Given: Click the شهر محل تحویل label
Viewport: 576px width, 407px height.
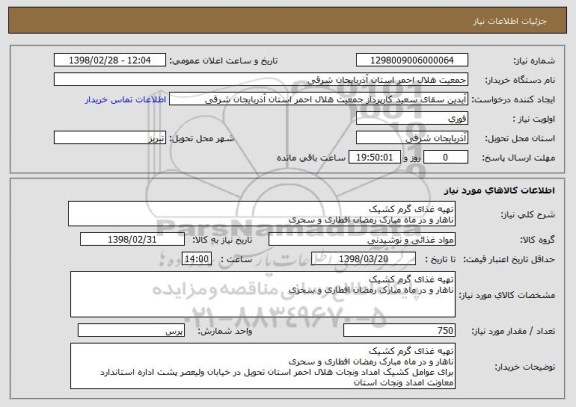Looking at the screenshot, I should [x=202, y=138].
